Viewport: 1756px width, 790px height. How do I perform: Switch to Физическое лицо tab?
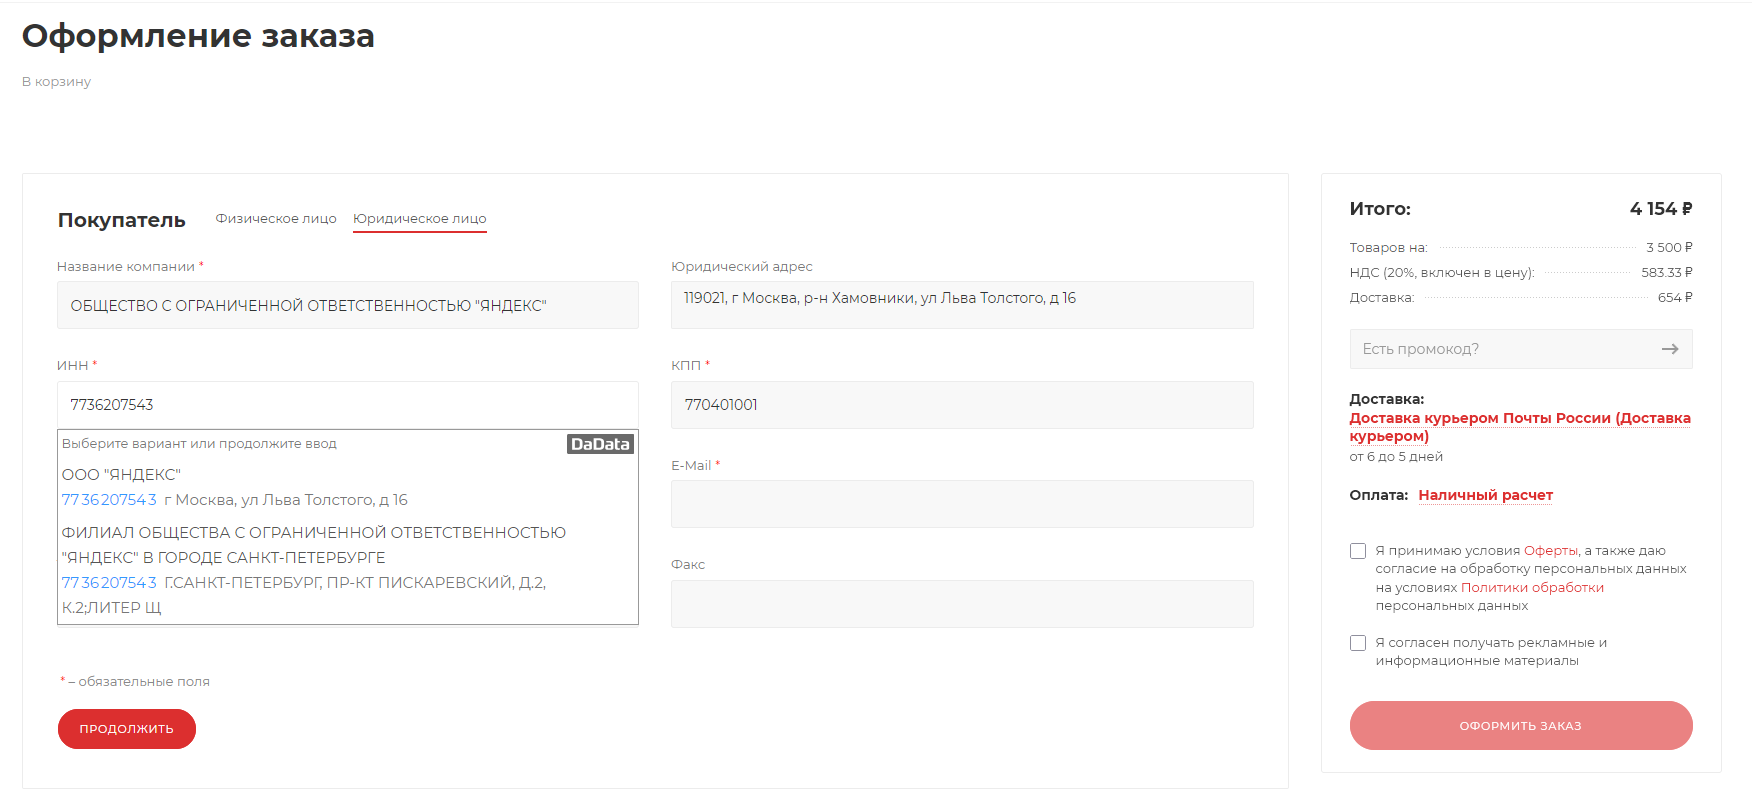[276, 219]
